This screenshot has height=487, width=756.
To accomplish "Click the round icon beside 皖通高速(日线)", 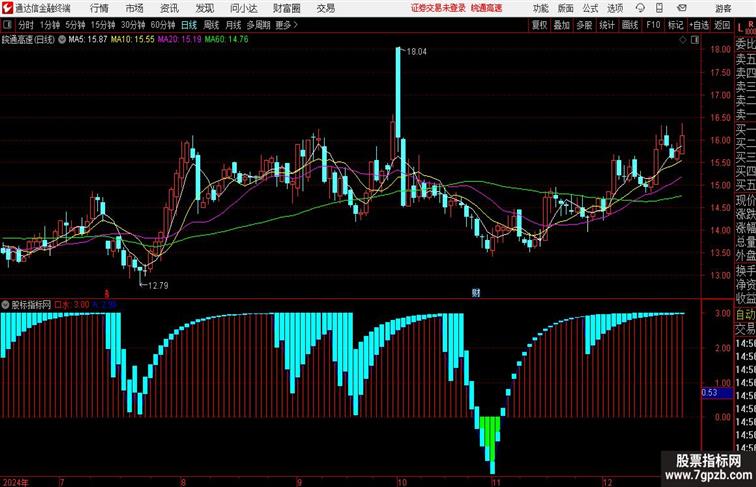I will [x=62, y=40].
